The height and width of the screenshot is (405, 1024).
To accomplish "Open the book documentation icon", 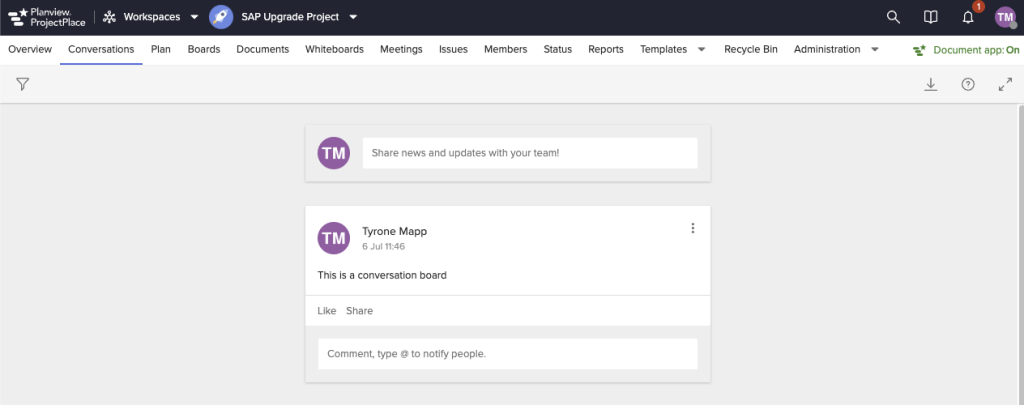I will coord(930,17).
